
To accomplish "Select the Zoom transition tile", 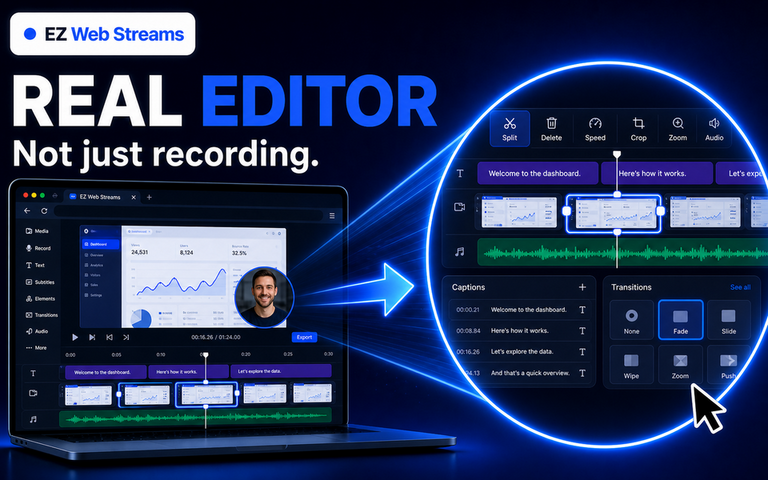I will (x=680, y=364).
